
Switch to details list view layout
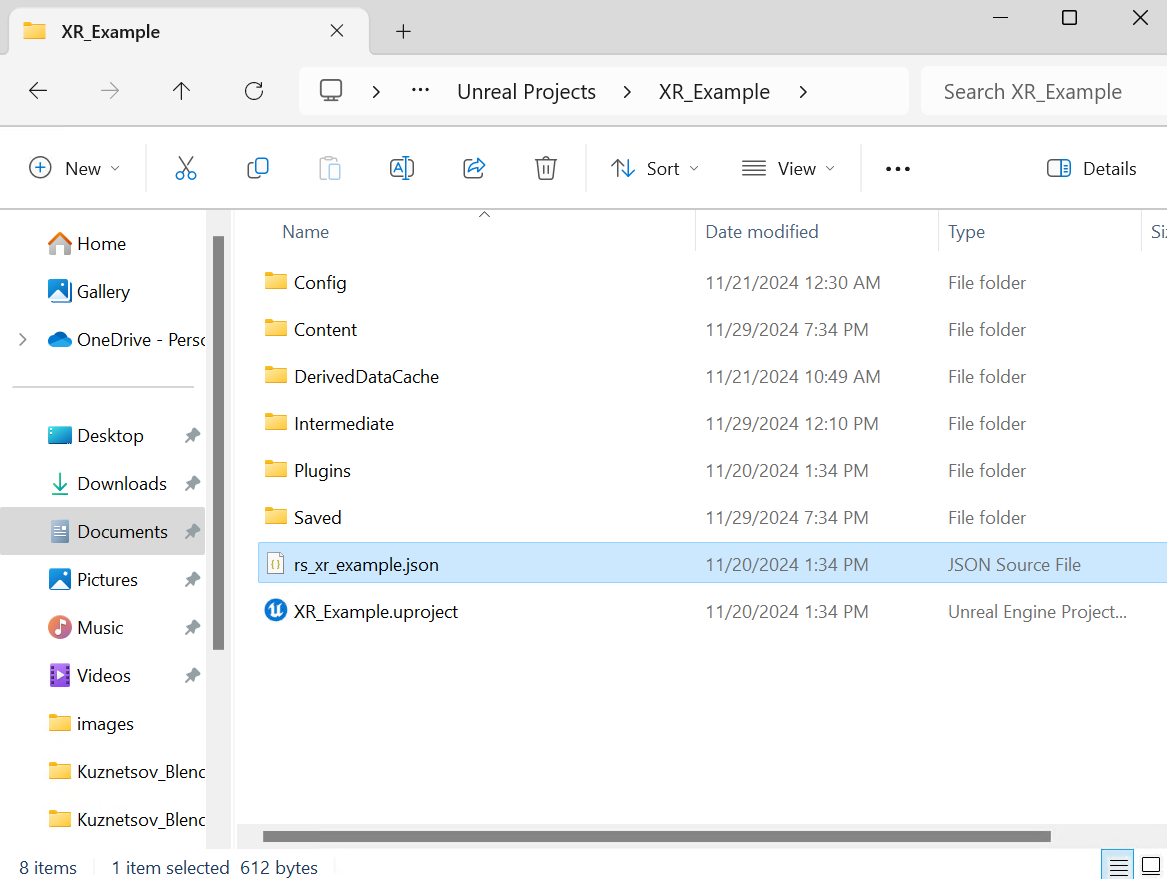tap(1118, 866)
